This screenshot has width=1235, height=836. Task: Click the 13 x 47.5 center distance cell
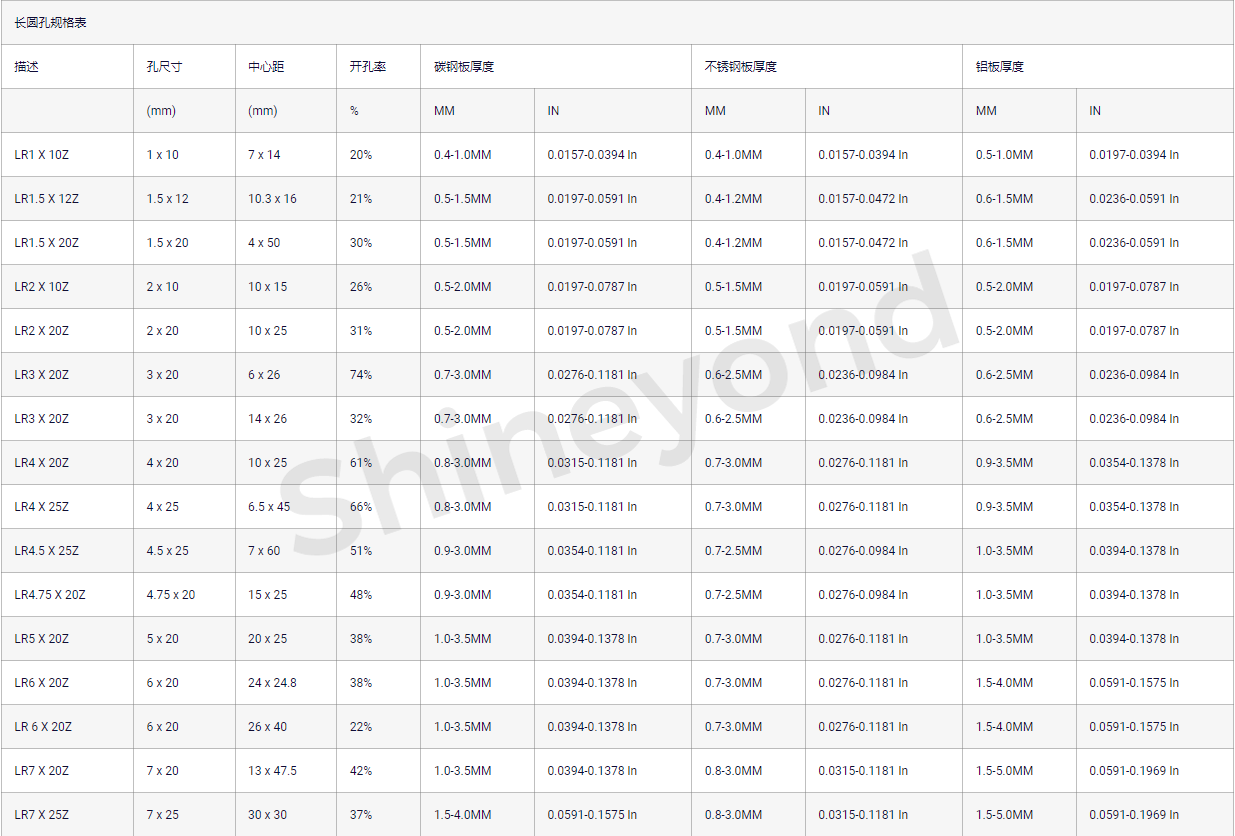272,771
